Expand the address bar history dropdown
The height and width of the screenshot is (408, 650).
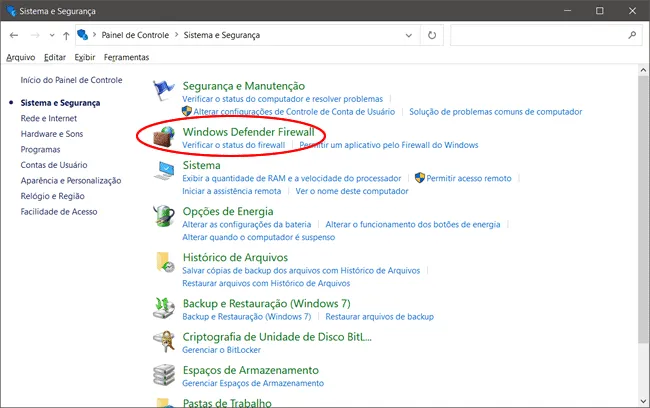pyautogui.click(x=409, y=35)
